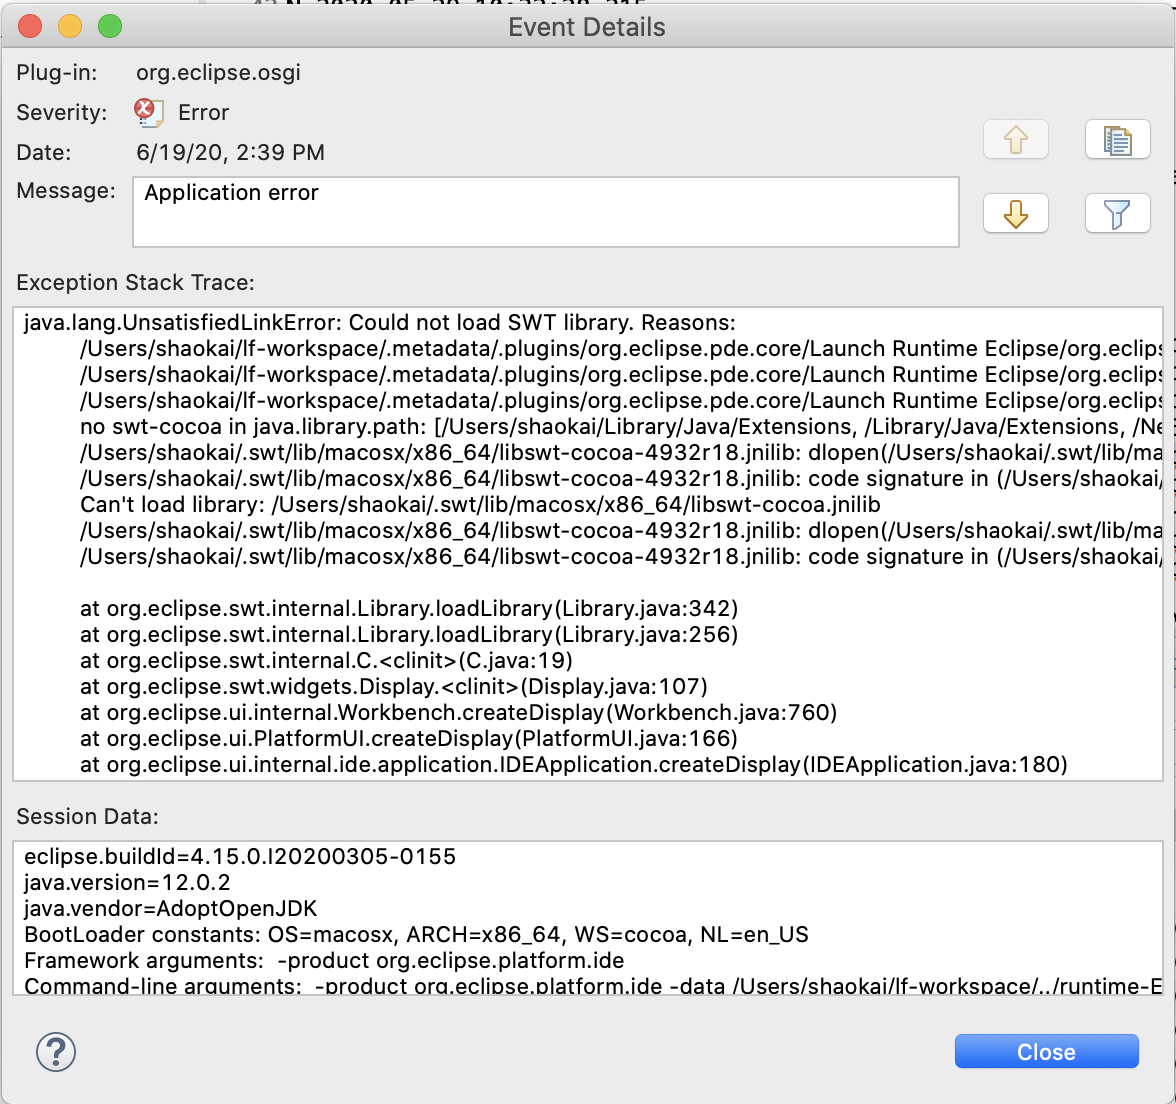The height and width of the screenshot is (1104, 1176).
Task: Click the Severity 'Error' text
Action: coord(203,112)
